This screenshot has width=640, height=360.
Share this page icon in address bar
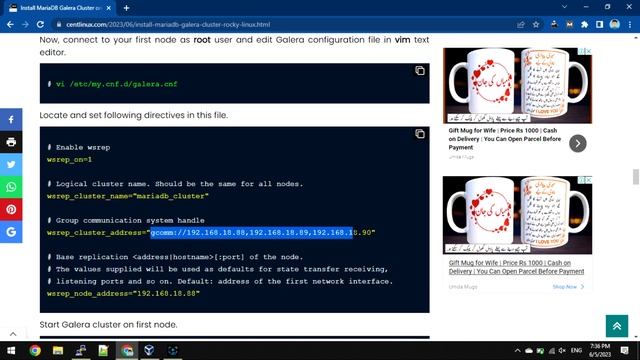(521, 24)
